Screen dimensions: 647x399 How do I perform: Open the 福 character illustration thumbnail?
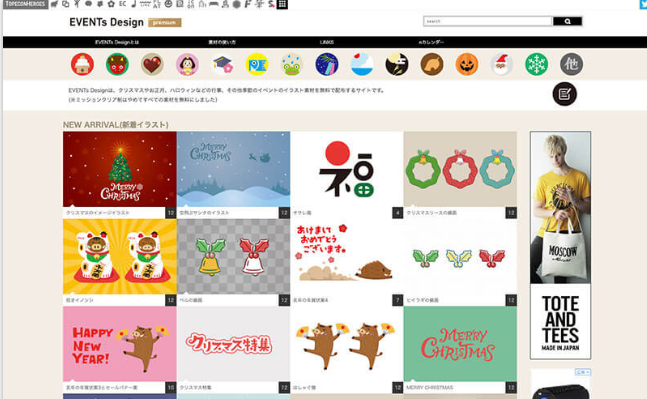[x=347, y=169]
